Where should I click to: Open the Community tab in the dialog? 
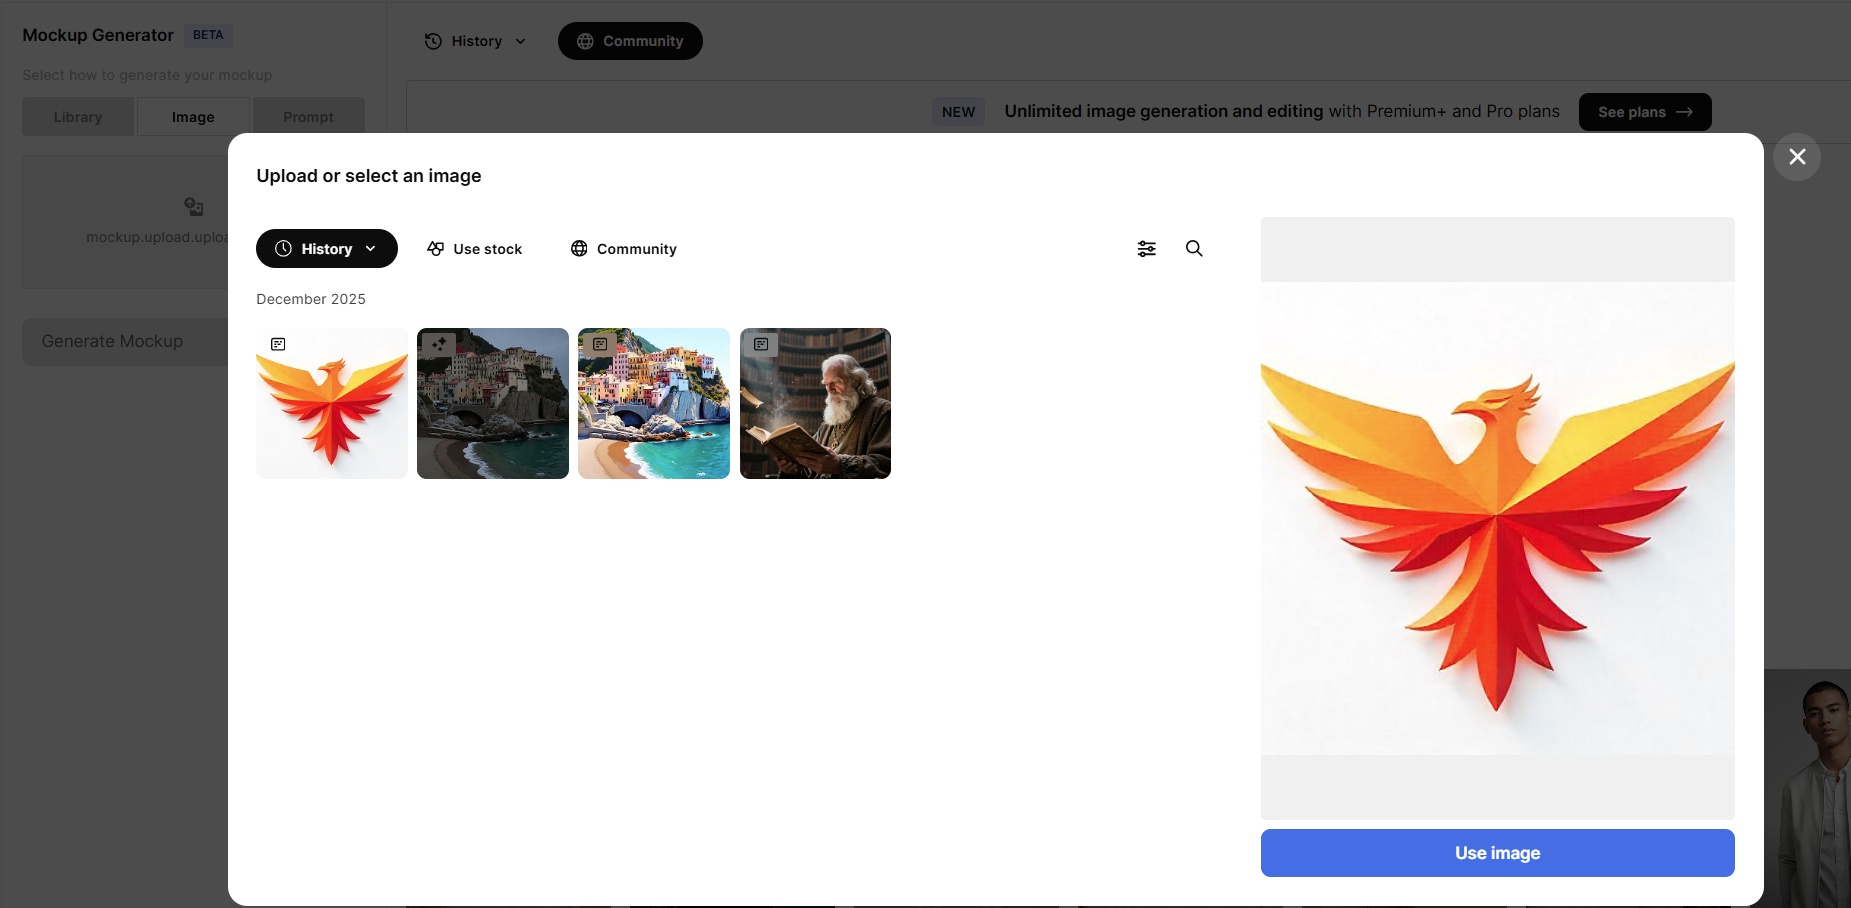622,249
